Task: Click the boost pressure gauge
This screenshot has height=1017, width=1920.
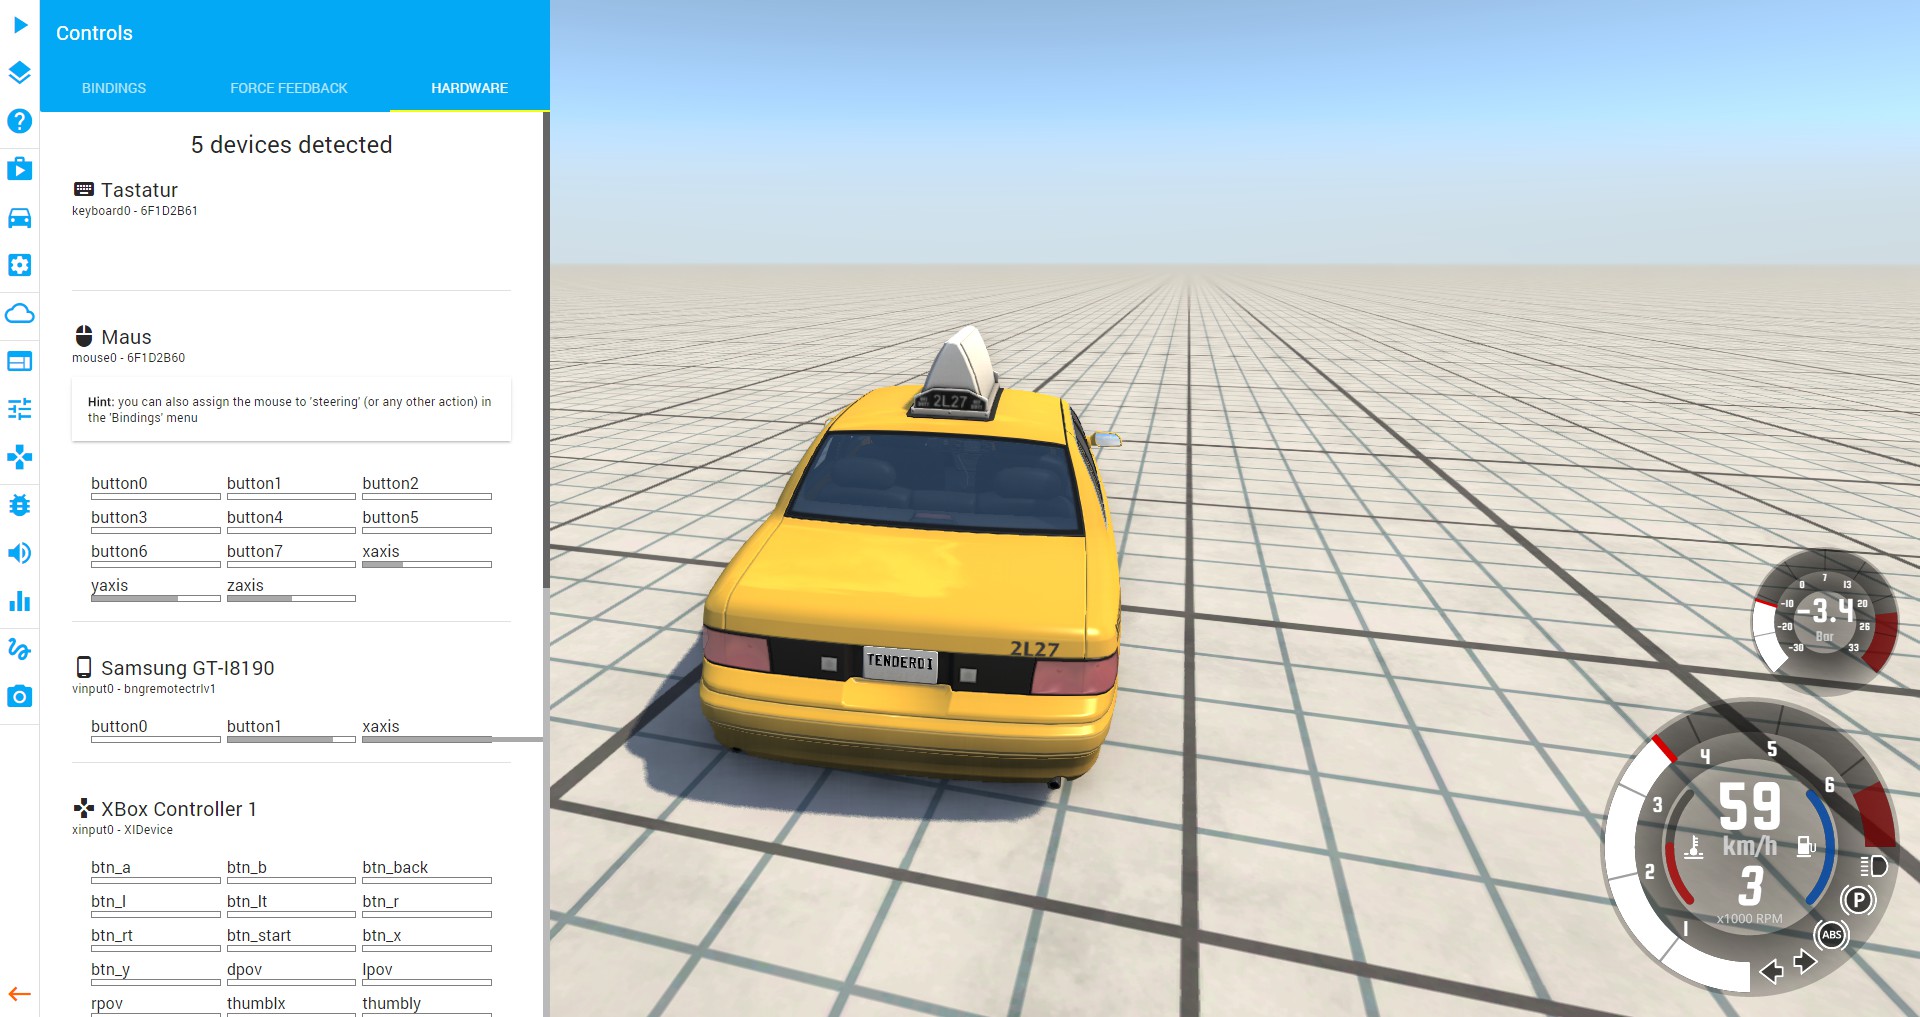Action: (x=1824, y=620)
